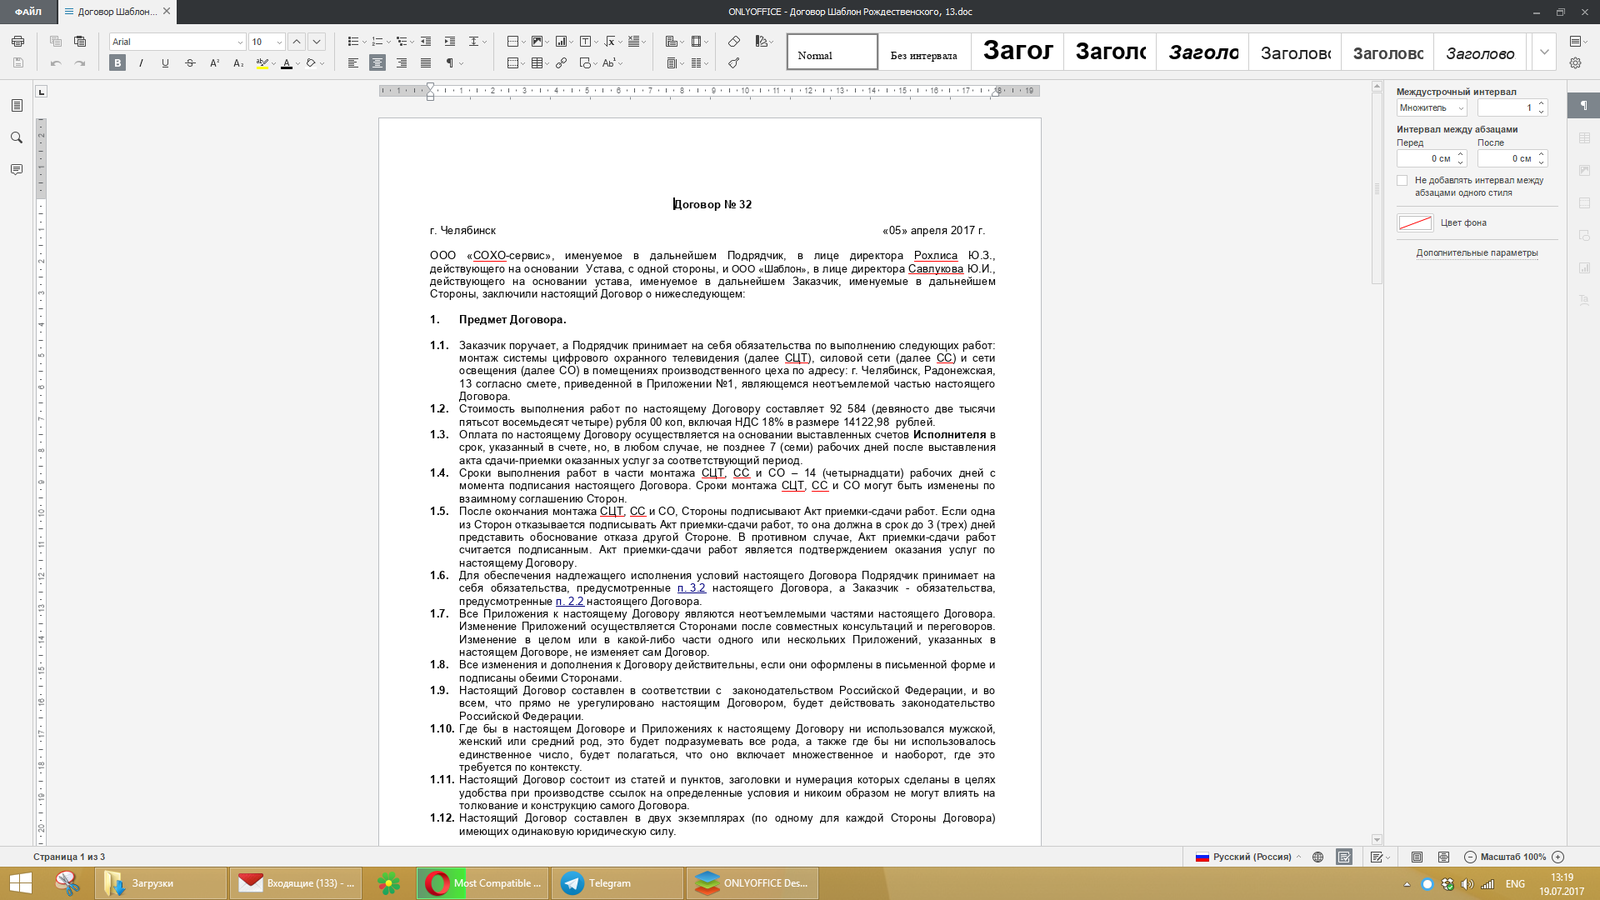Paste from clipboard using the paste icon
Image resolution: width=1600 pixels, height=900 pixels.
tap(80, 41)
